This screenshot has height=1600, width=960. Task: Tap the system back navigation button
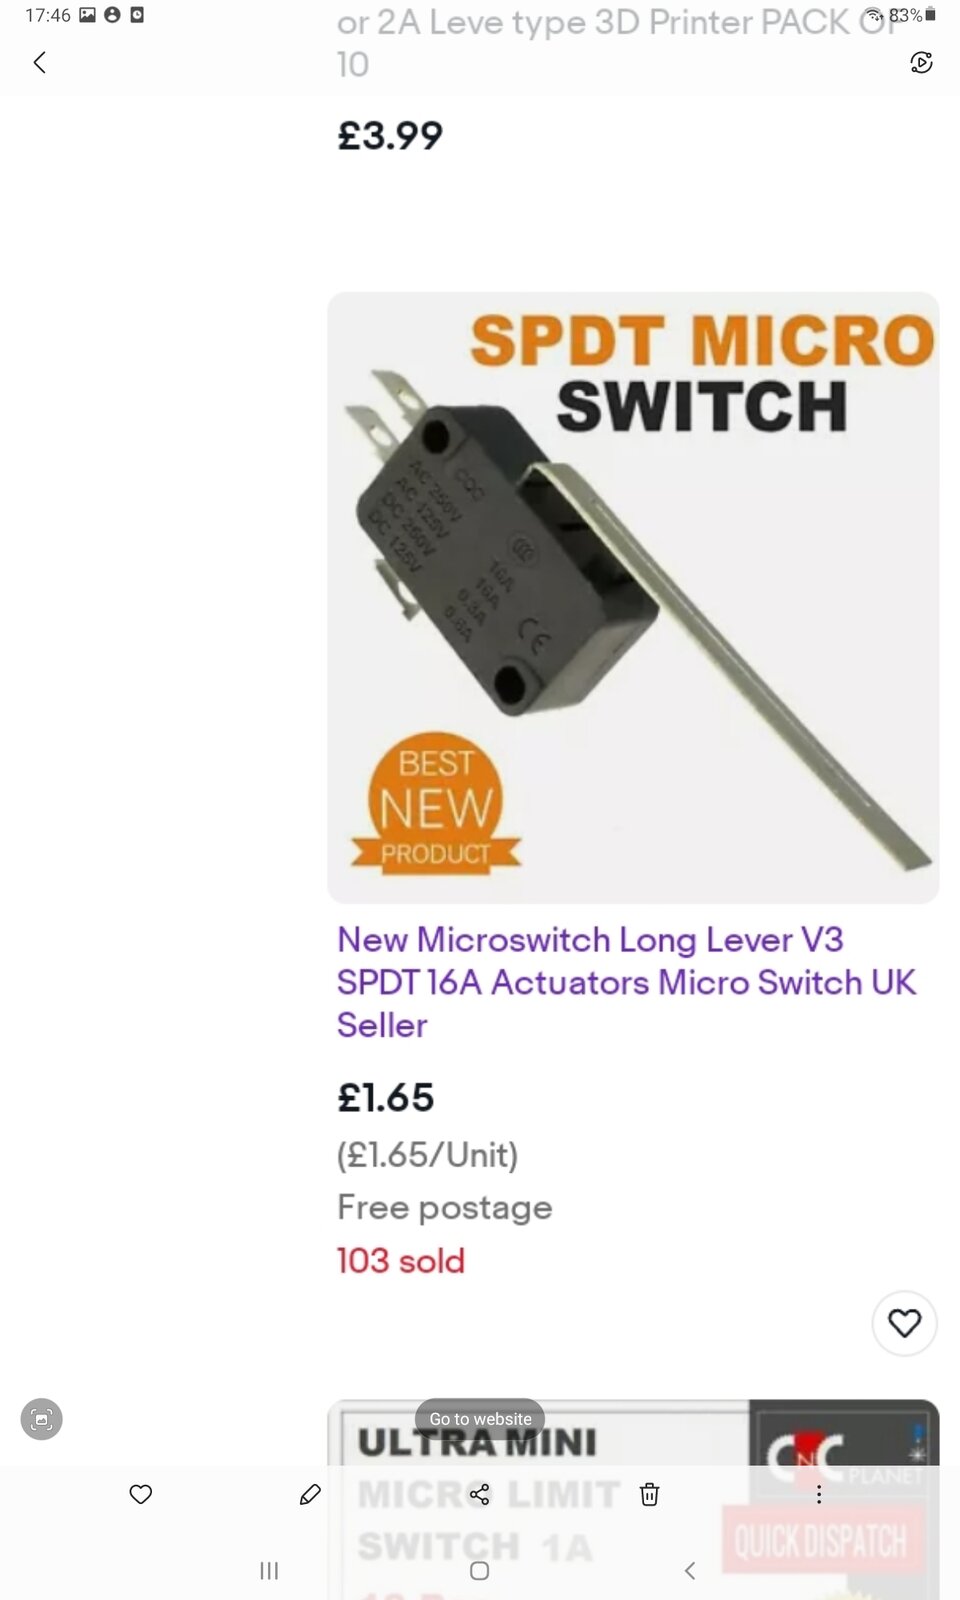(x=690, y=1570)
